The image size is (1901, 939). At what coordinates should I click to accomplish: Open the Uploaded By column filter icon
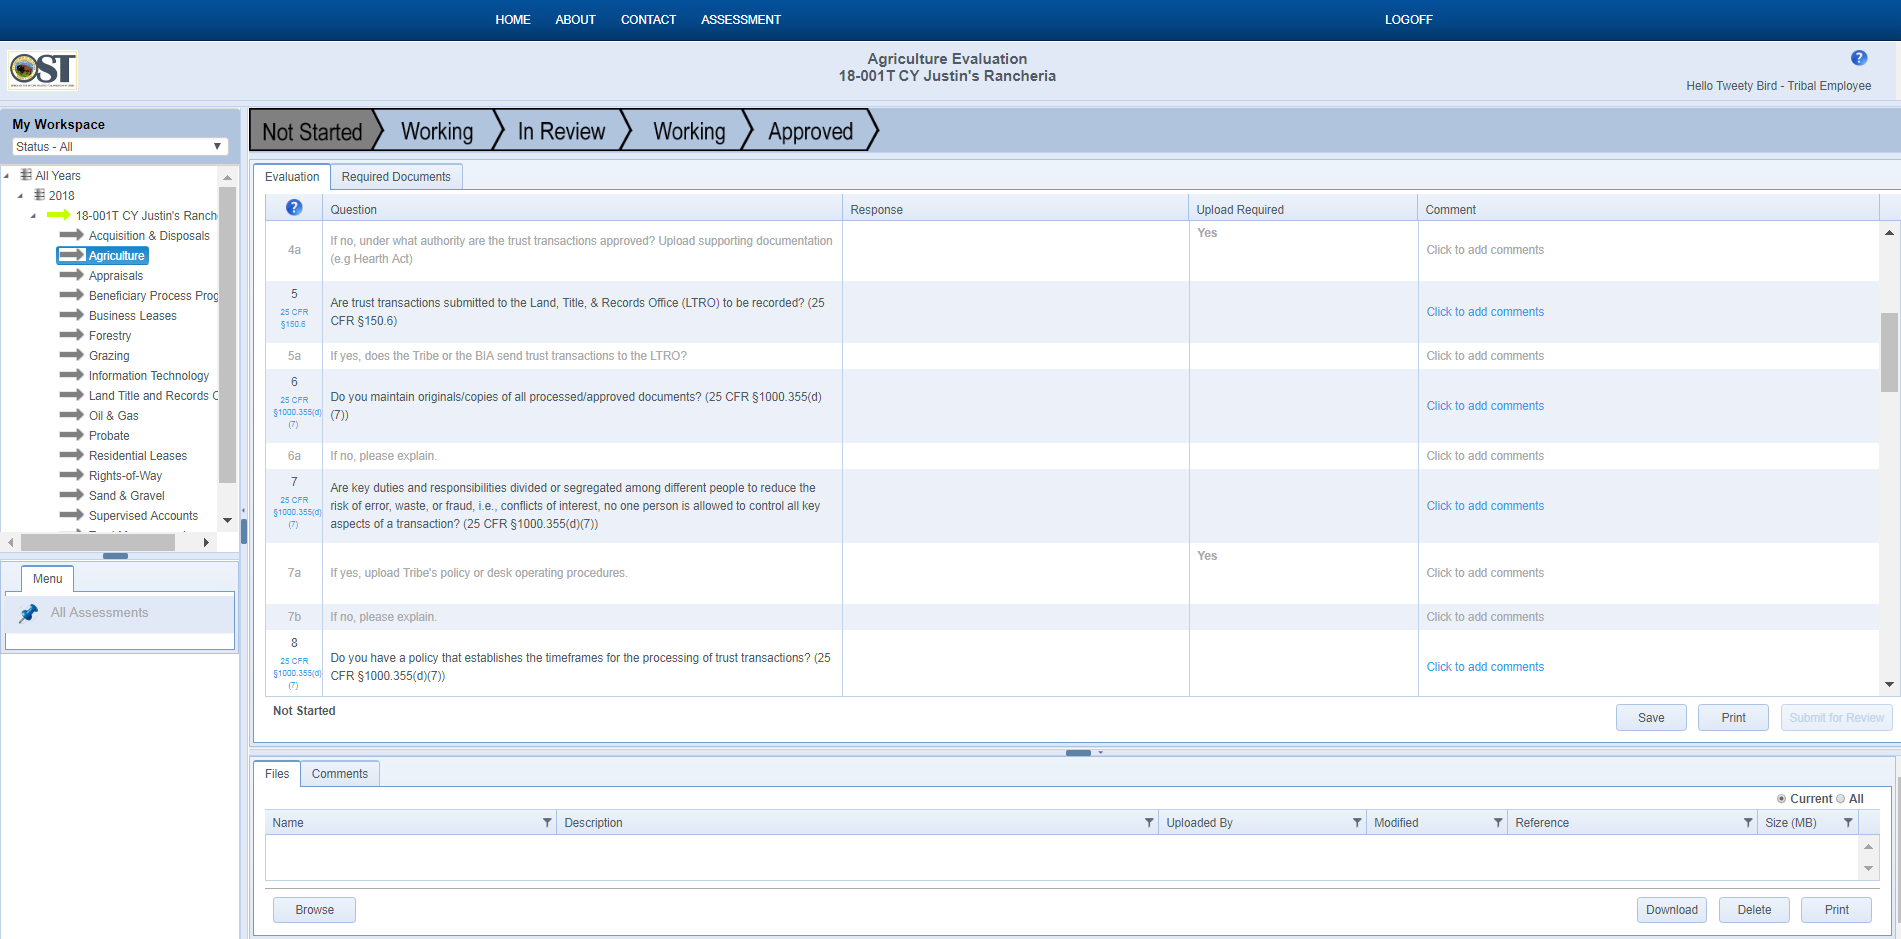[x=1357, y=823]
